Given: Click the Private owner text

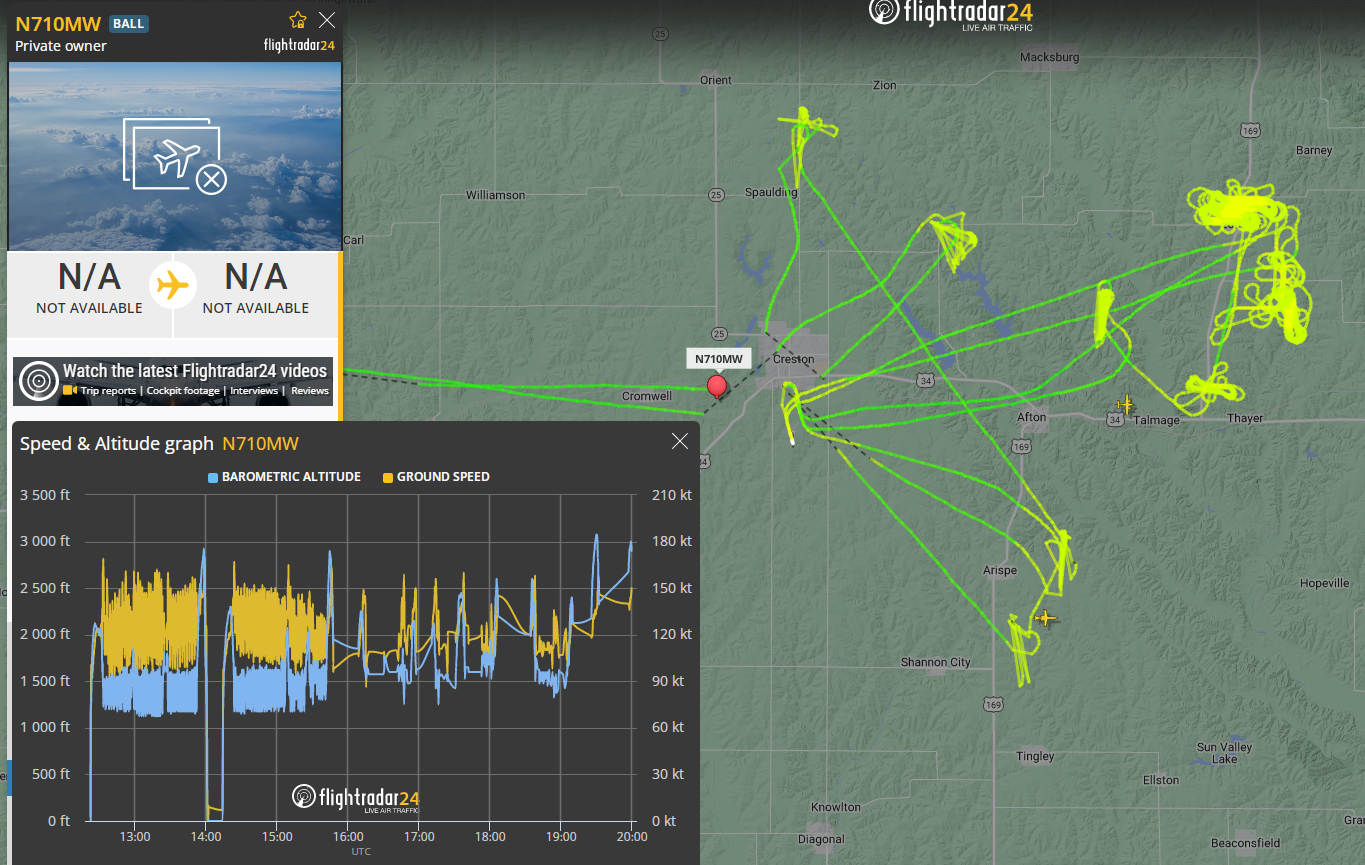Looking at the screenshot, I should pos(61,46).
